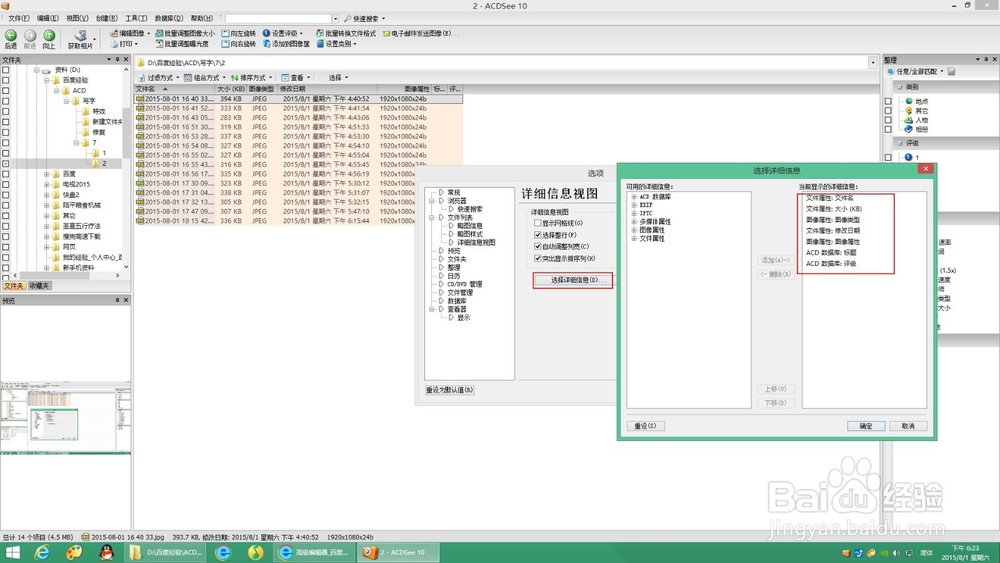Check the box beside 人物 category
This screenshot has width=1000, height=563.
(x=888, y=120)
